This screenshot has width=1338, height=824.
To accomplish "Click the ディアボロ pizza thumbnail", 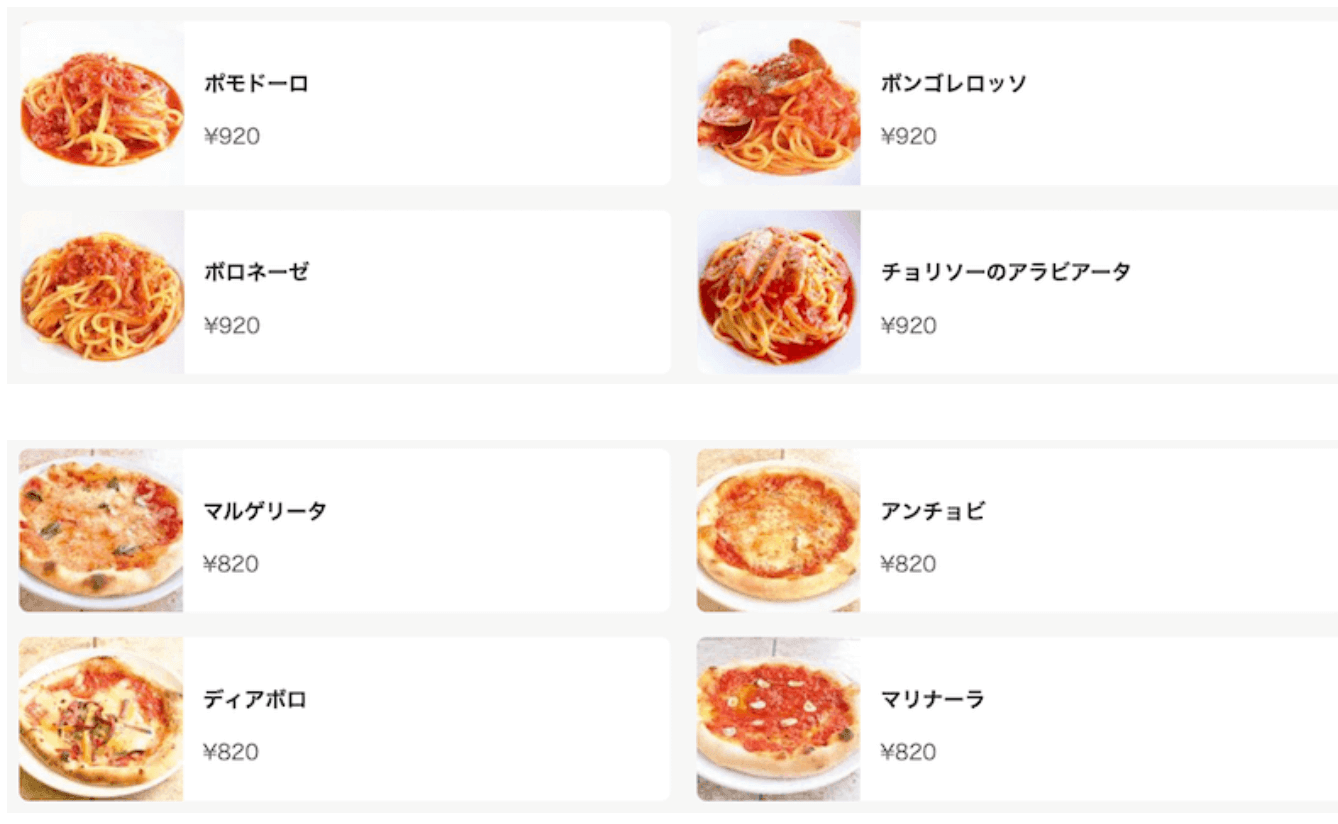I will [101, 719].
